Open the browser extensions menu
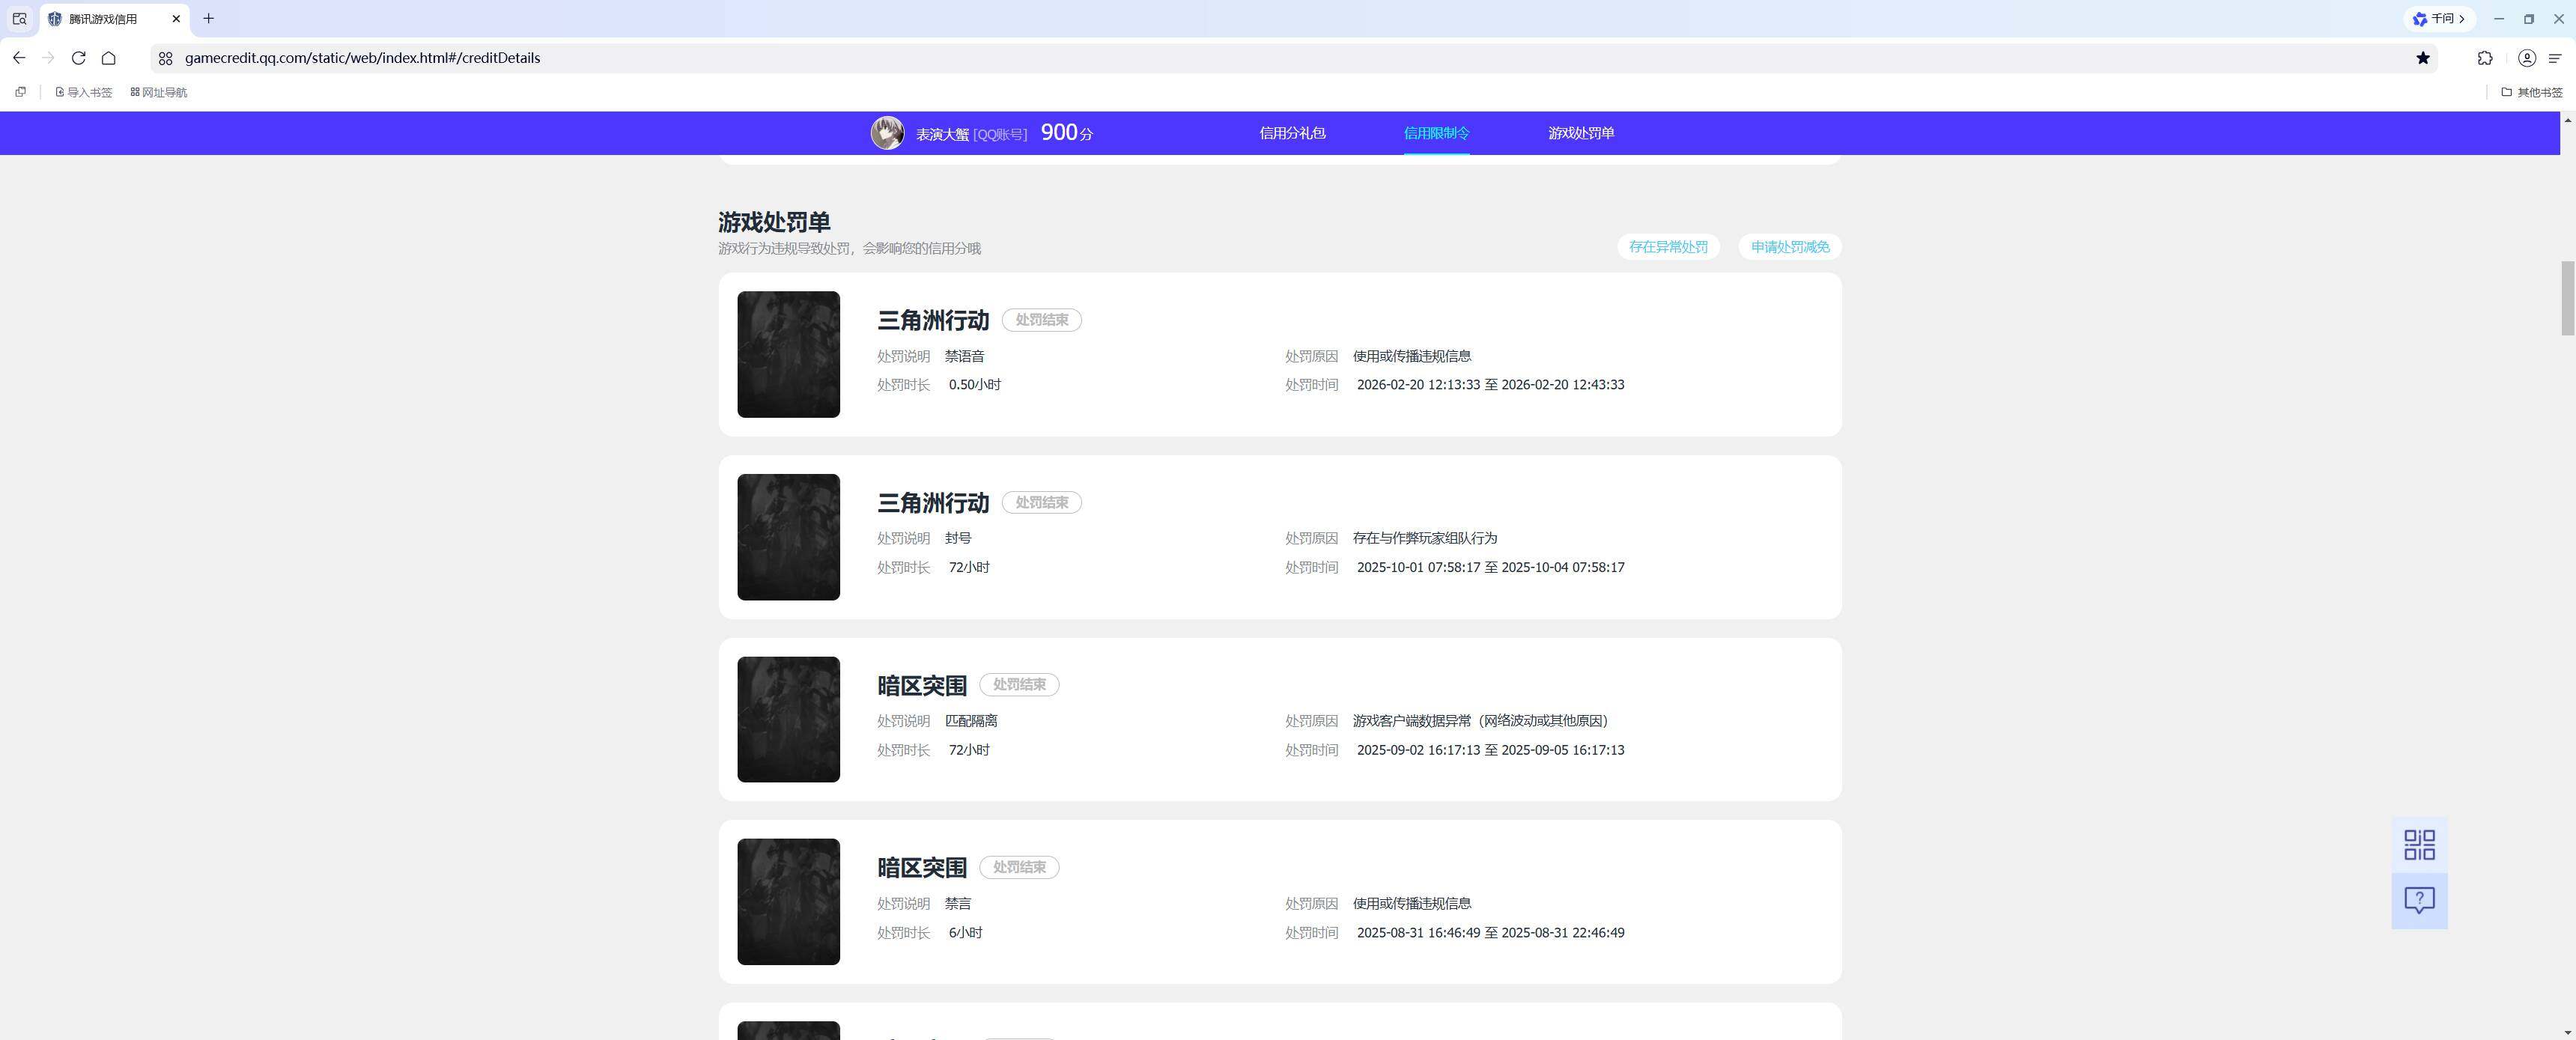 (x=2485, y=58)
